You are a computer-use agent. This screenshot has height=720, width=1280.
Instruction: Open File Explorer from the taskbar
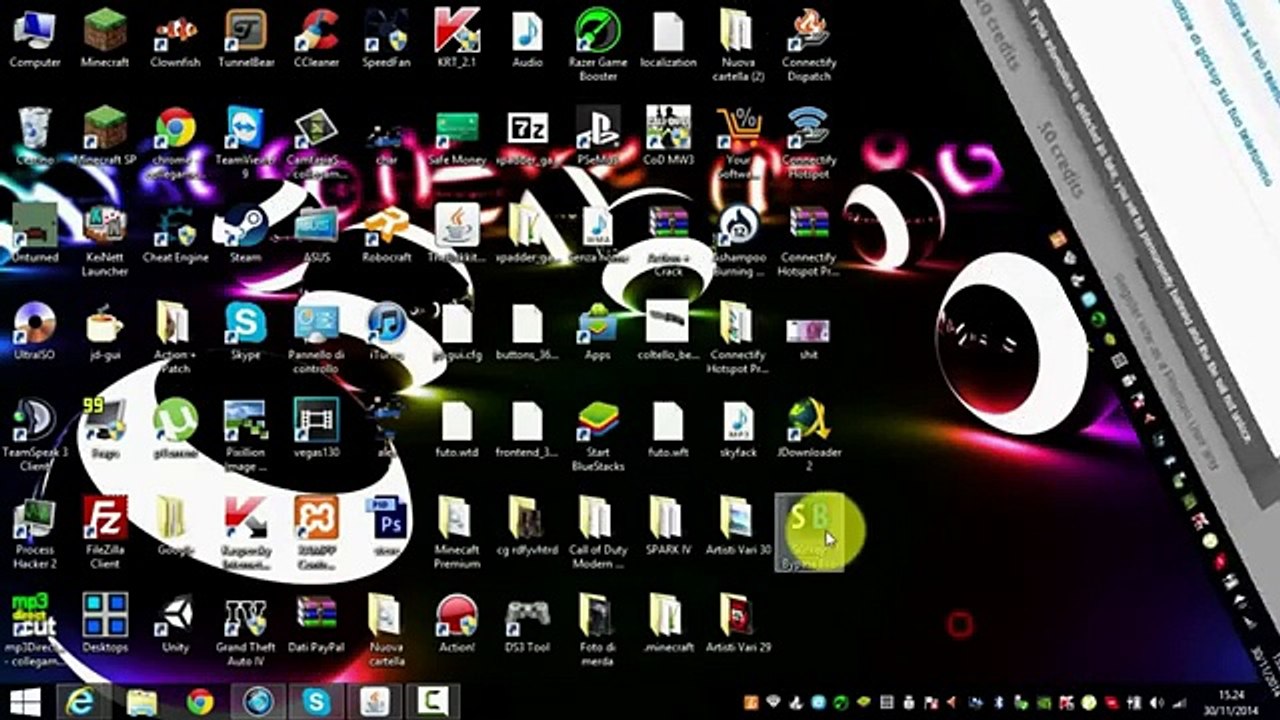[x=141, y=701]
